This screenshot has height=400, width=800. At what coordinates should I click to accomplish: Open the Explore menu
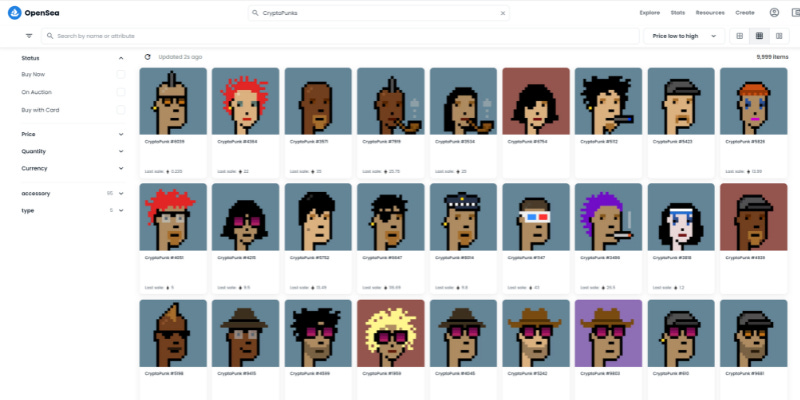click(649, 13)
